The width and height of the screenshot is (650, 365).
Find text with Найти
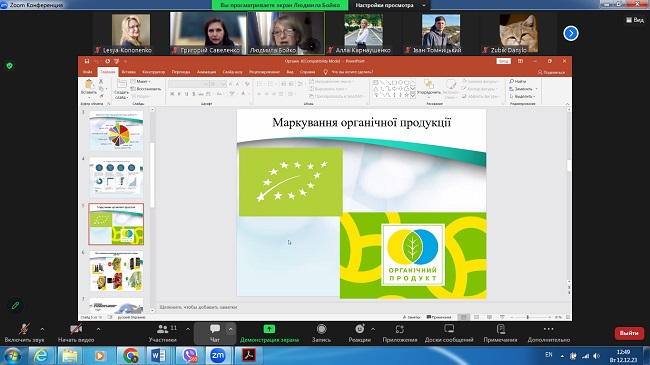click(x=517, y=82)
